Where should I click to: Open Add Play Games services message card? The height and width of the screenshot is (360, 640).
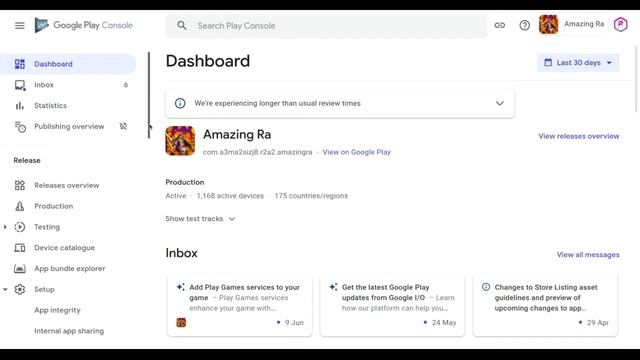coord(240,306)
